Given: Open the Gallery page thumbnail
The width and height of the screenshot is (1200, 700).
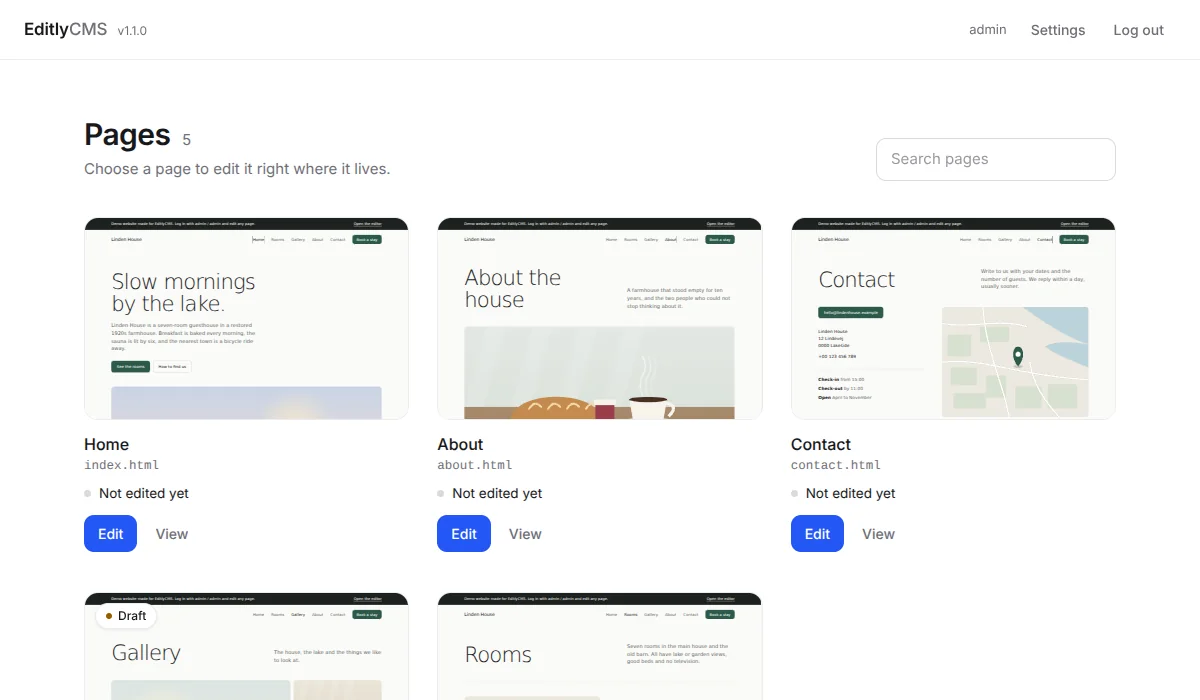Looking at the screenshot, I should coord(247,646).
